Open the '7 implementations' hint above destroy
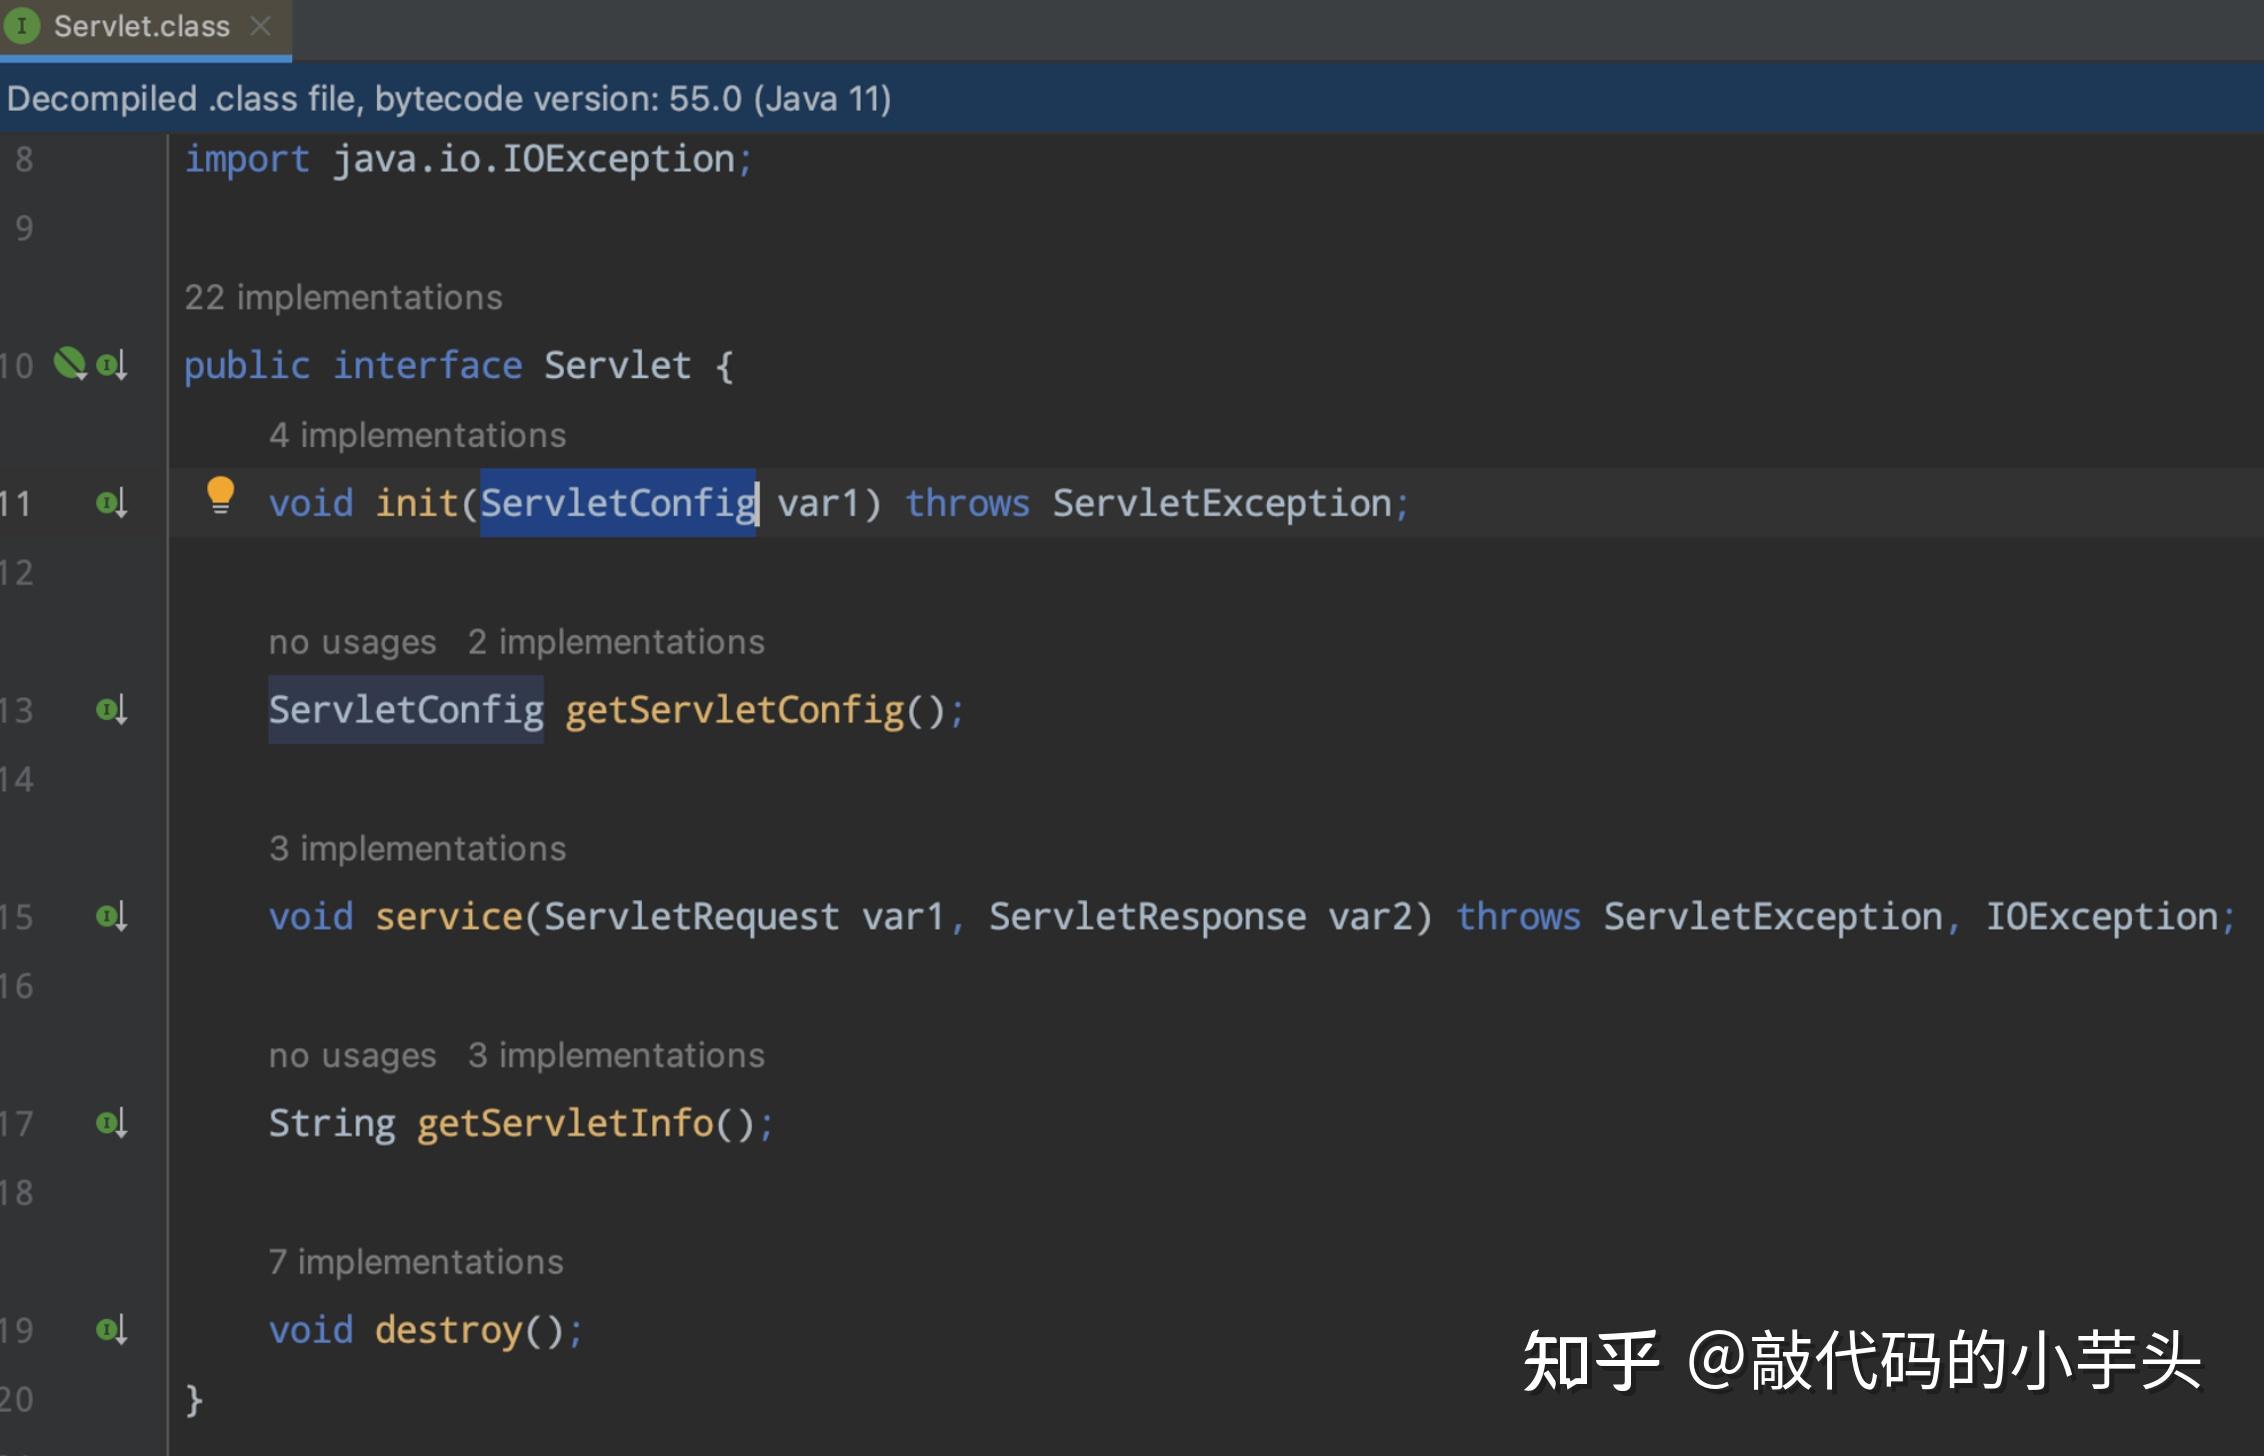Viewport: 2264px width, 1456px height. click(x=416, y=1262)
